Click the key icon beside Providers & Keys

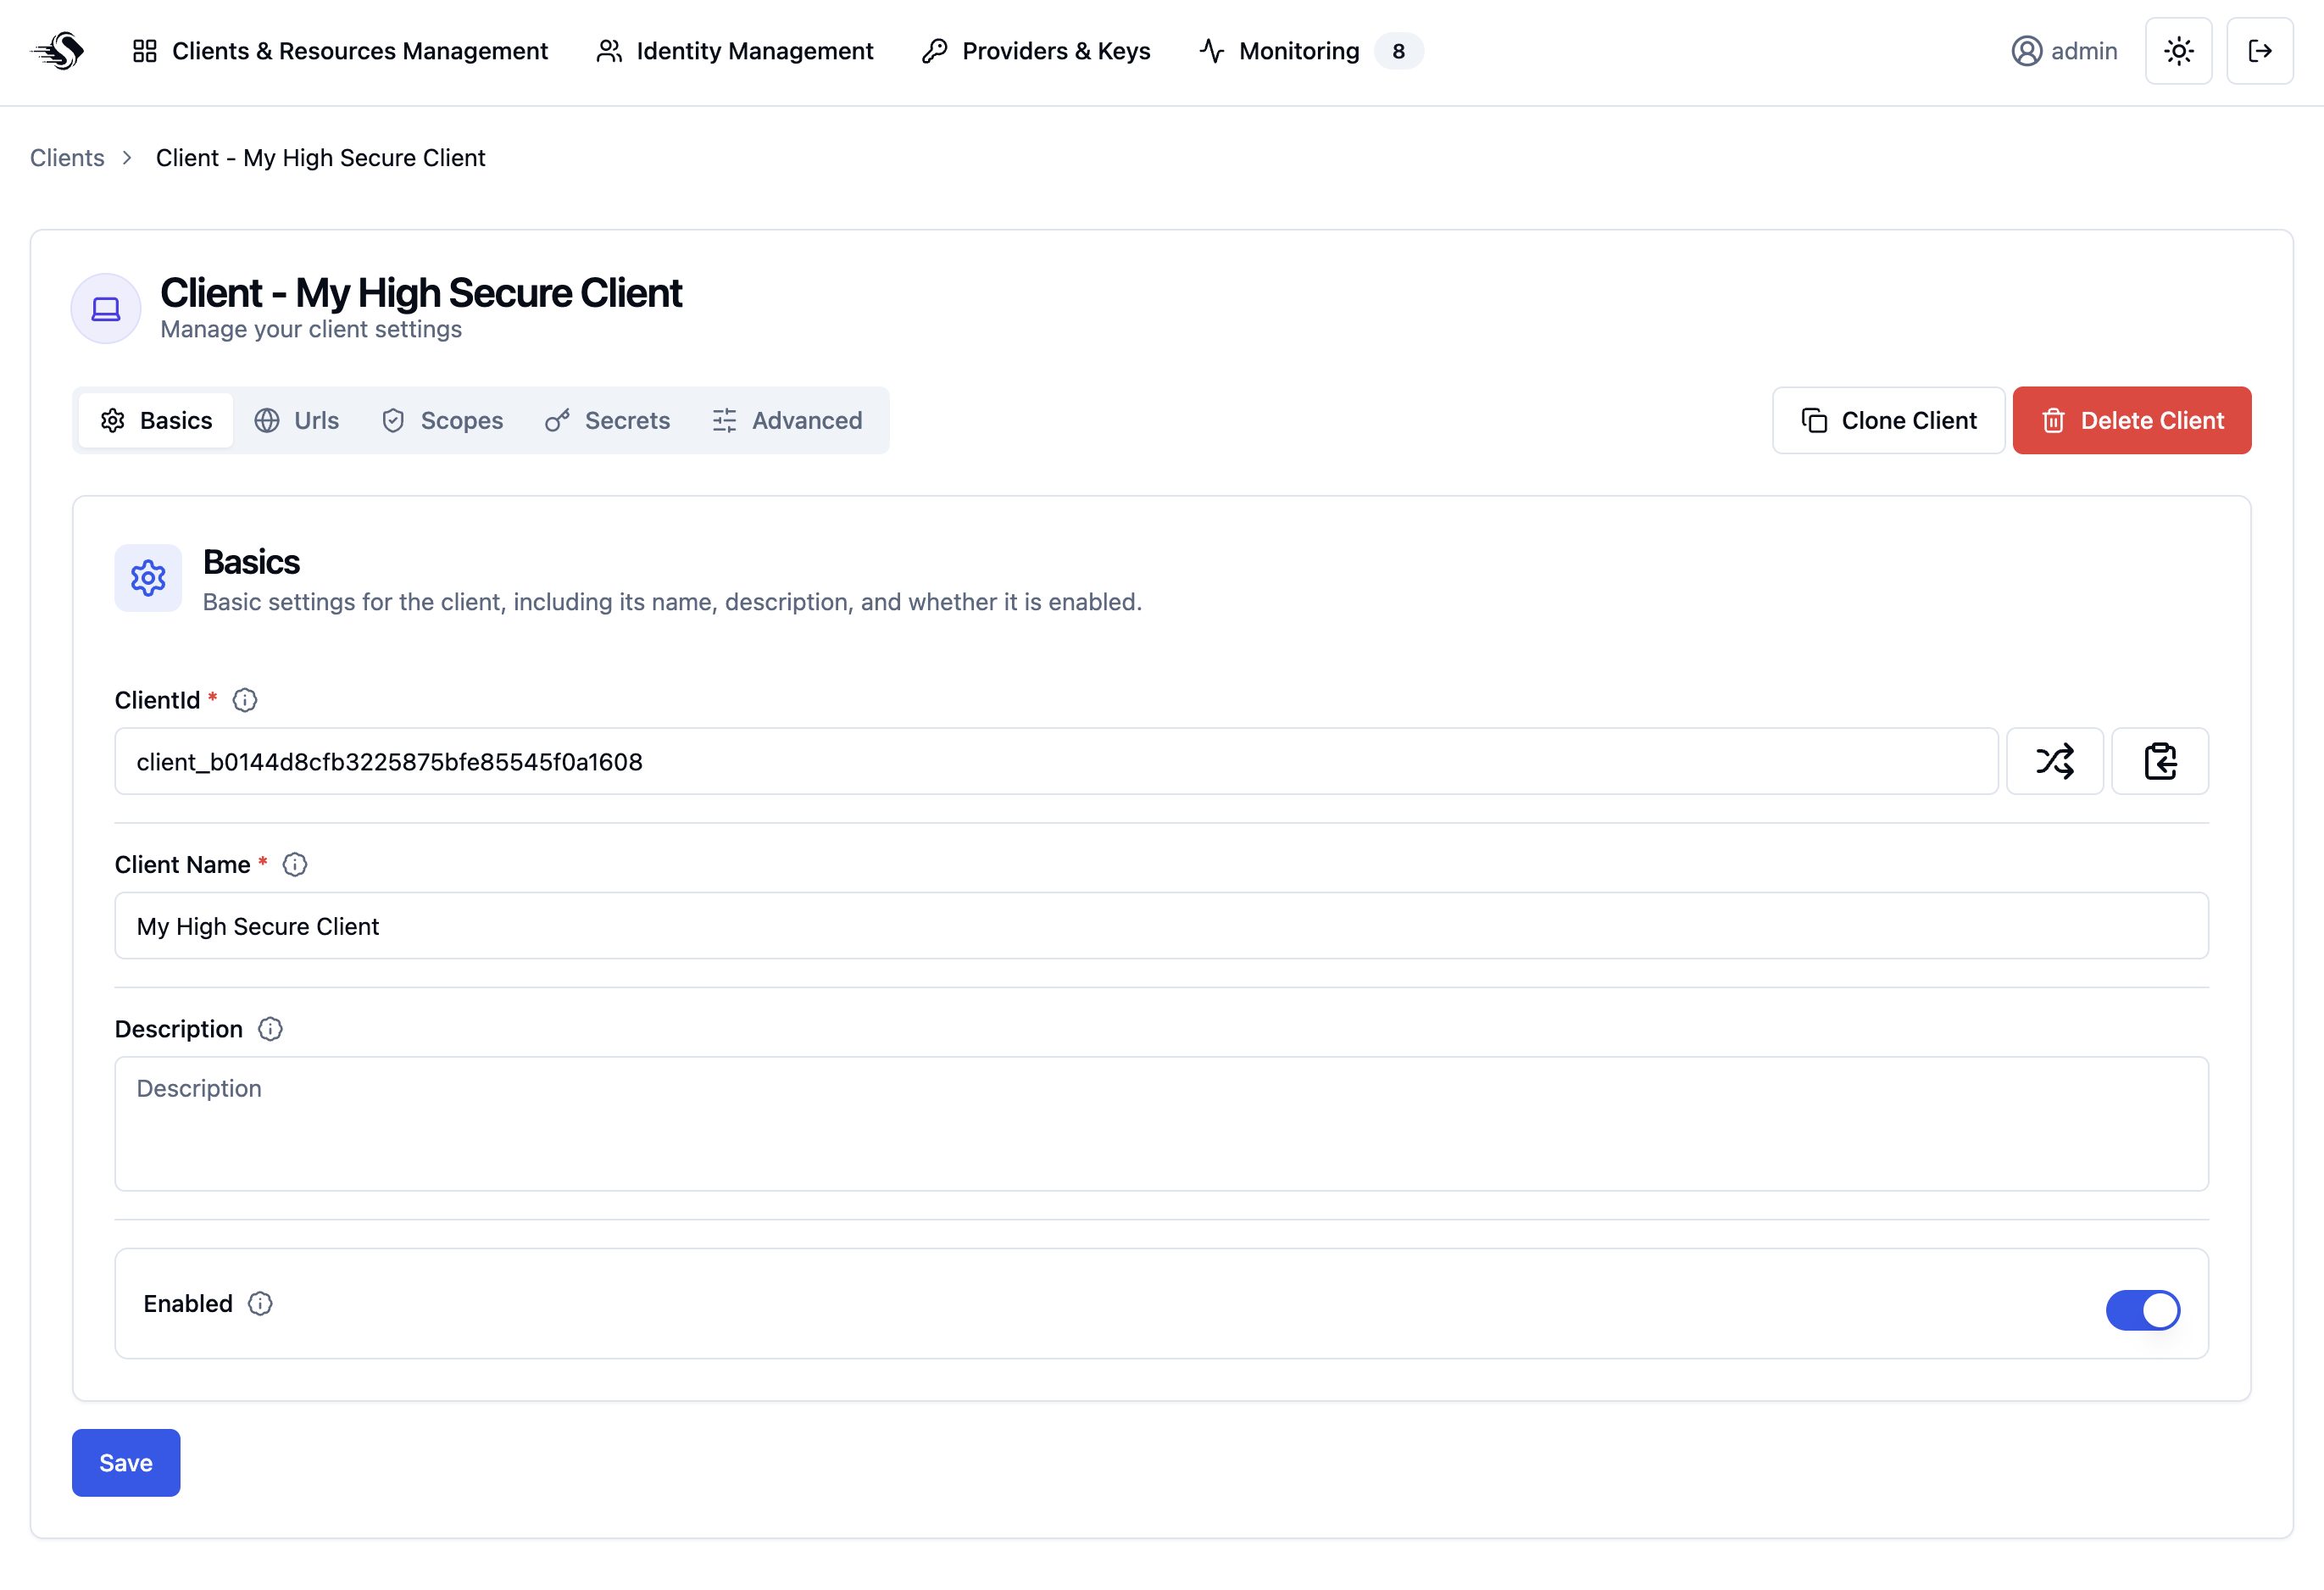935,51
